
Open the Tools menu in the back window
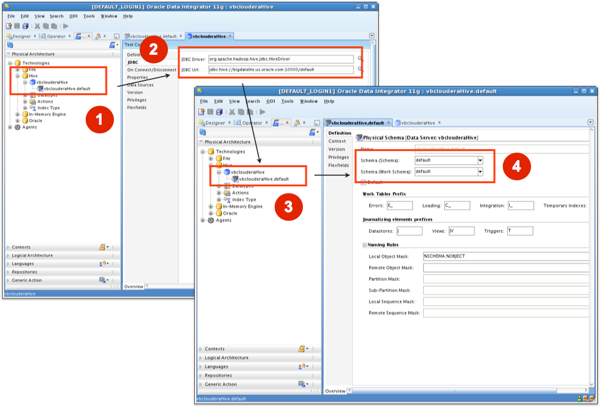89,16
